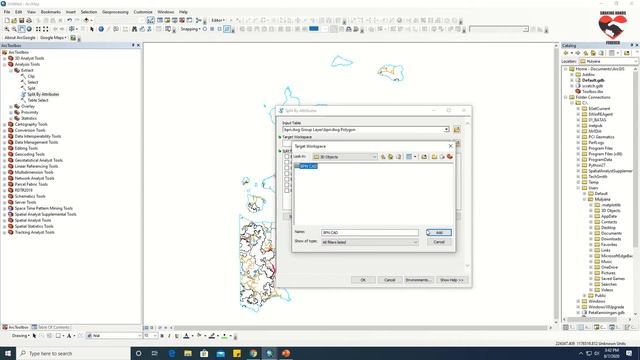Click the Find binoculars icon
640x360 pixels.
(x=134, y=29)
